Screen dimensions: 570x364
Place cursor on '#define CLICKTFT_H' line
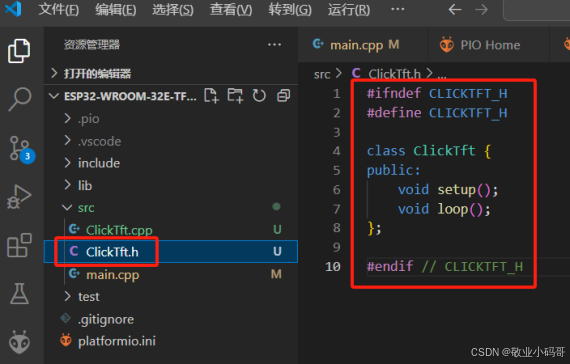point(437,113)
